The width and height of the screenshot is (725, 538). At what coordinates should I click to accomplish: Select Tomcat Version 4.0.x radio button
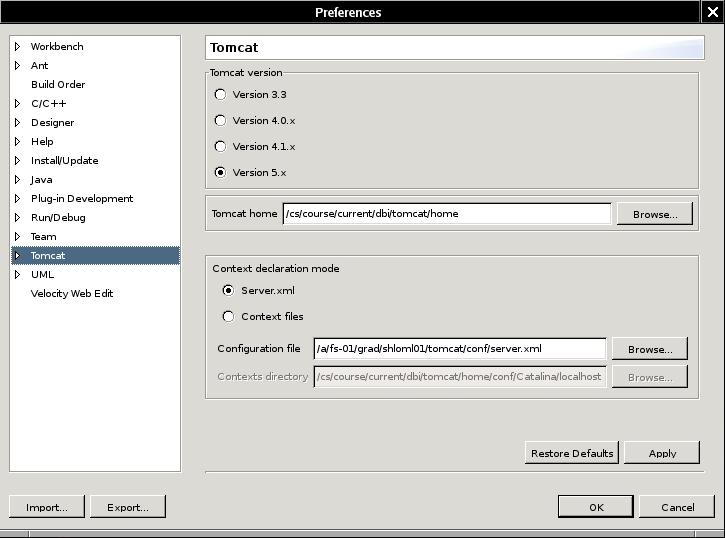(221, 121)
